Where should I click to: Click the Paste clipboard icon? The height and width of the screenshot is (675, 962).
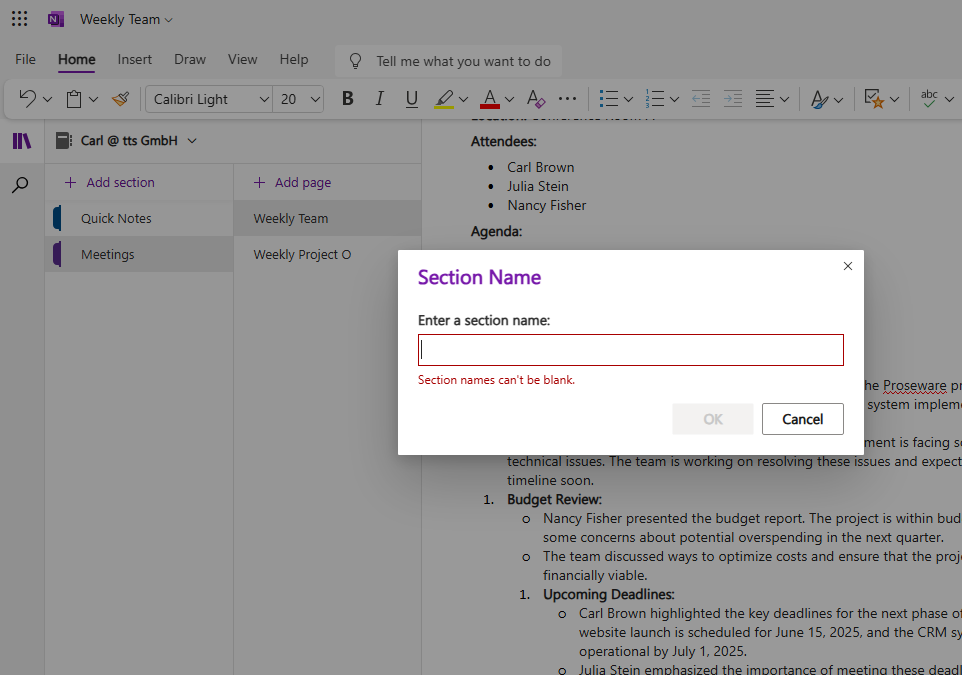(x=74, y=99)
